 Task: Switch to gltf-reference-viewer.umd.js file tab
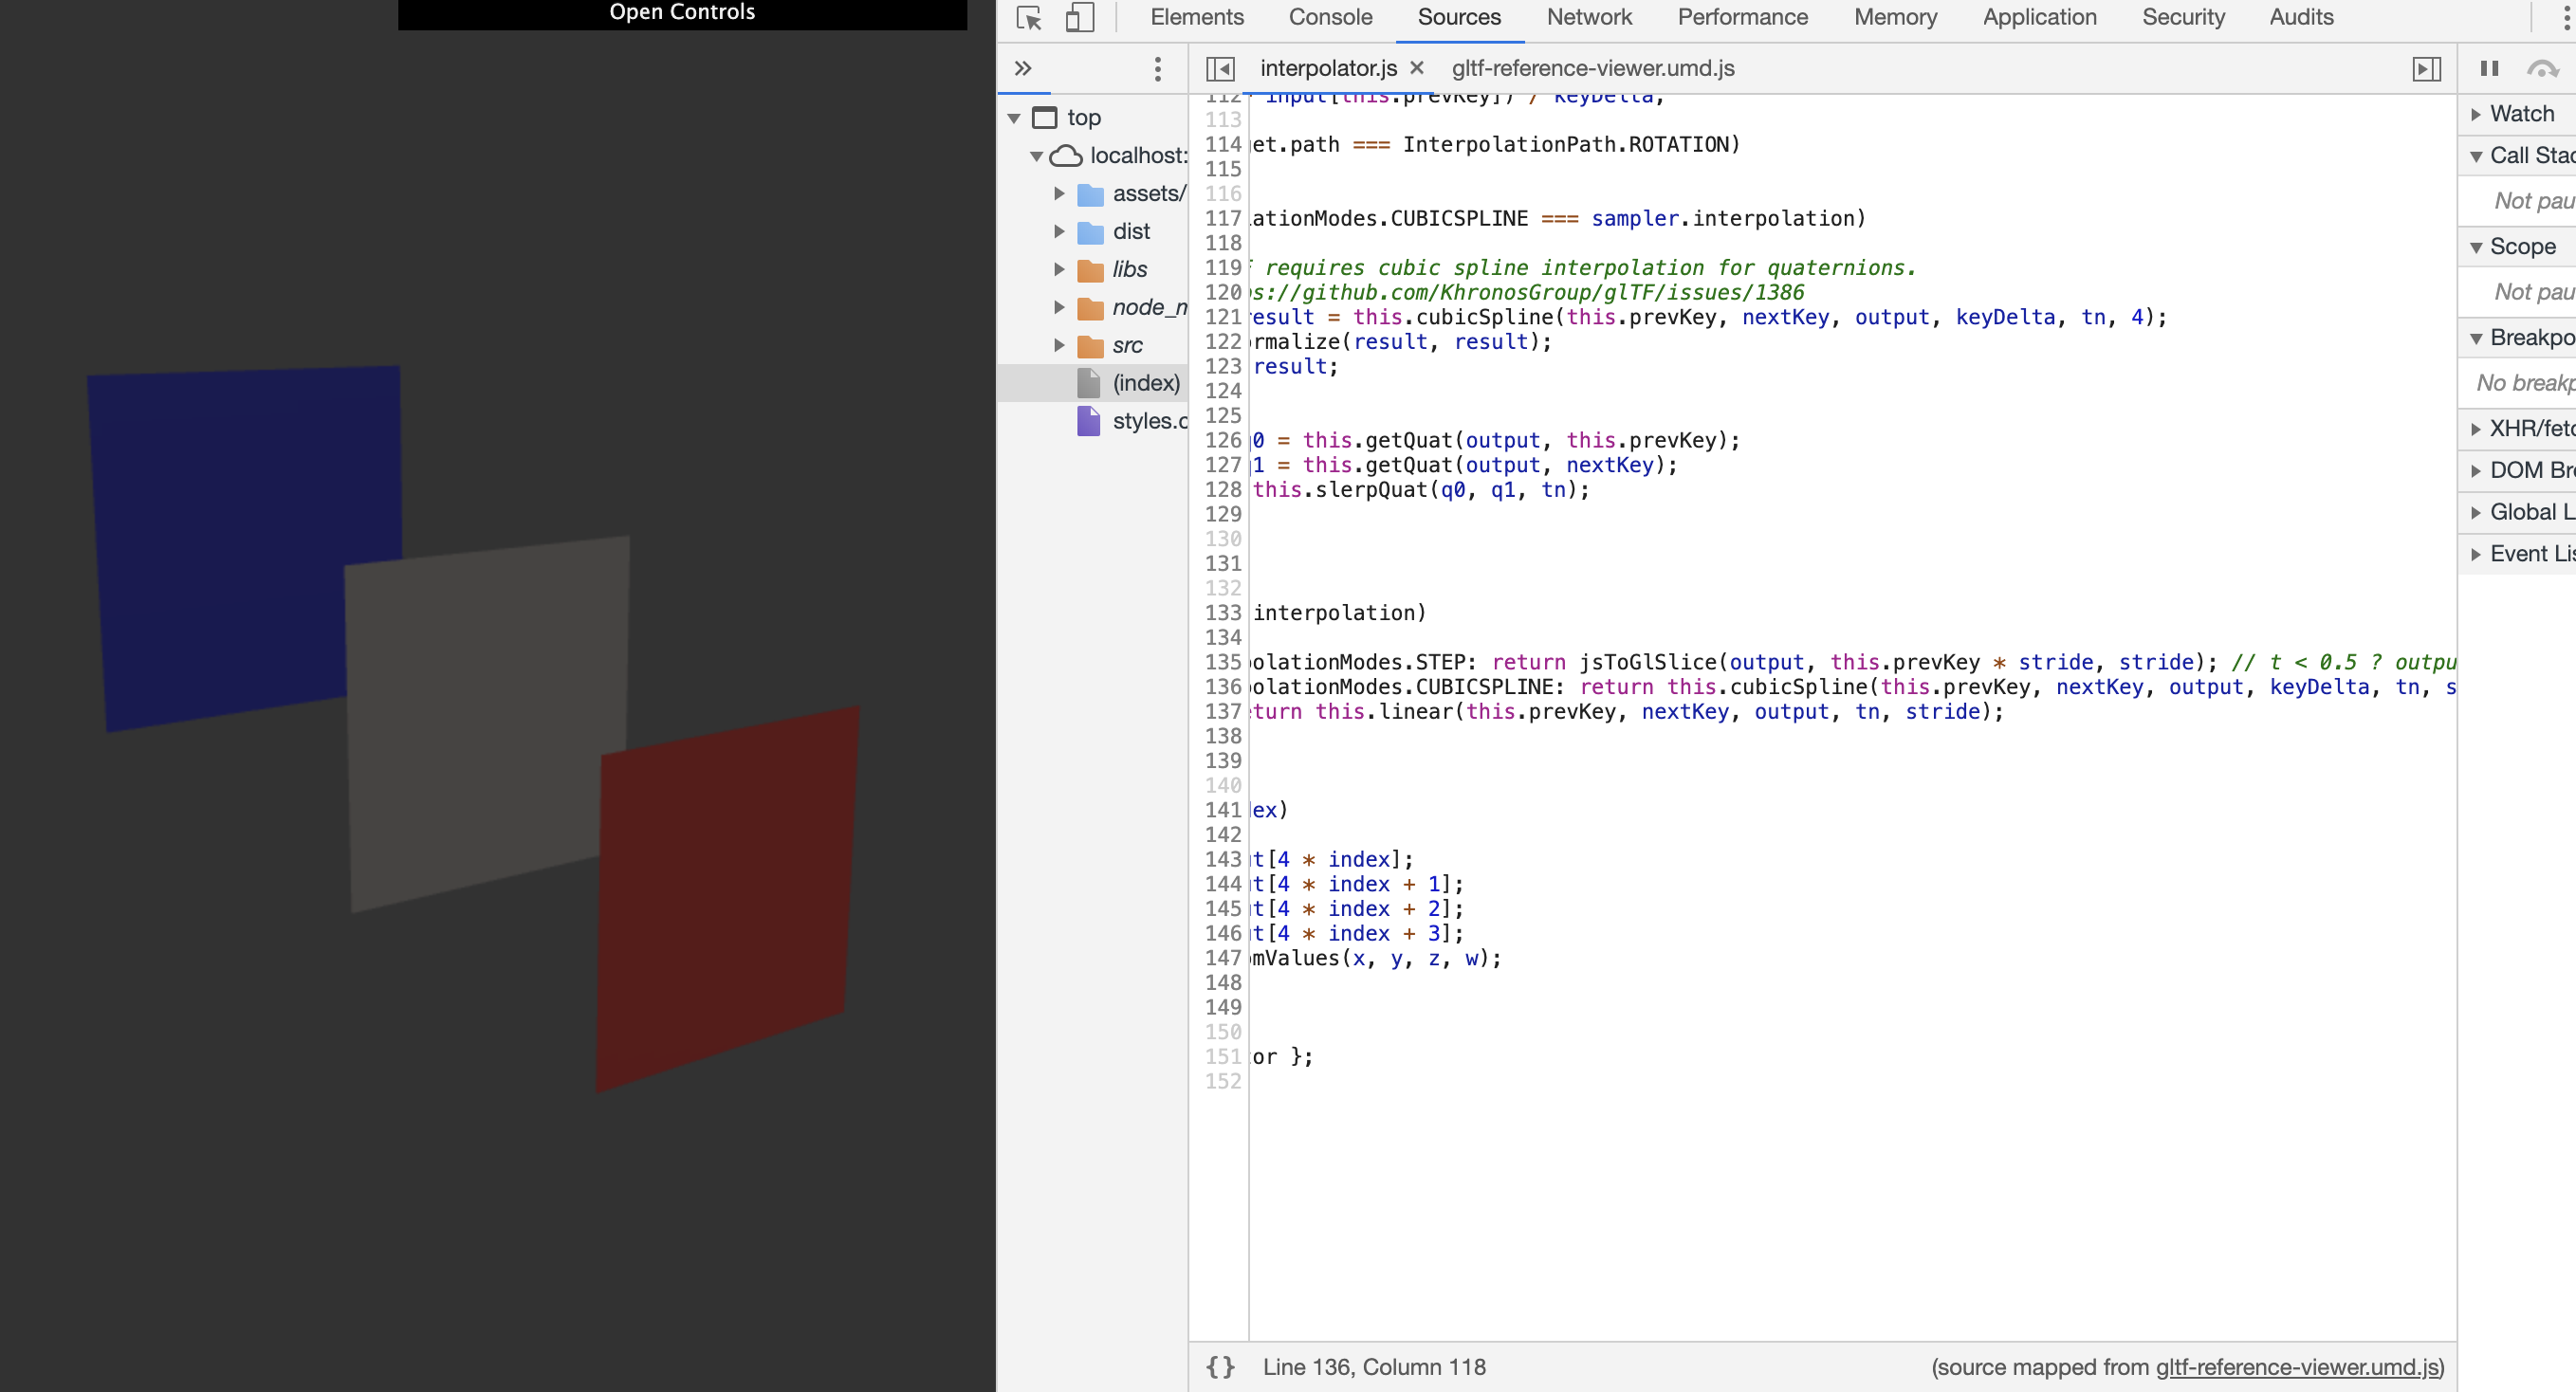coord(1592,68)
